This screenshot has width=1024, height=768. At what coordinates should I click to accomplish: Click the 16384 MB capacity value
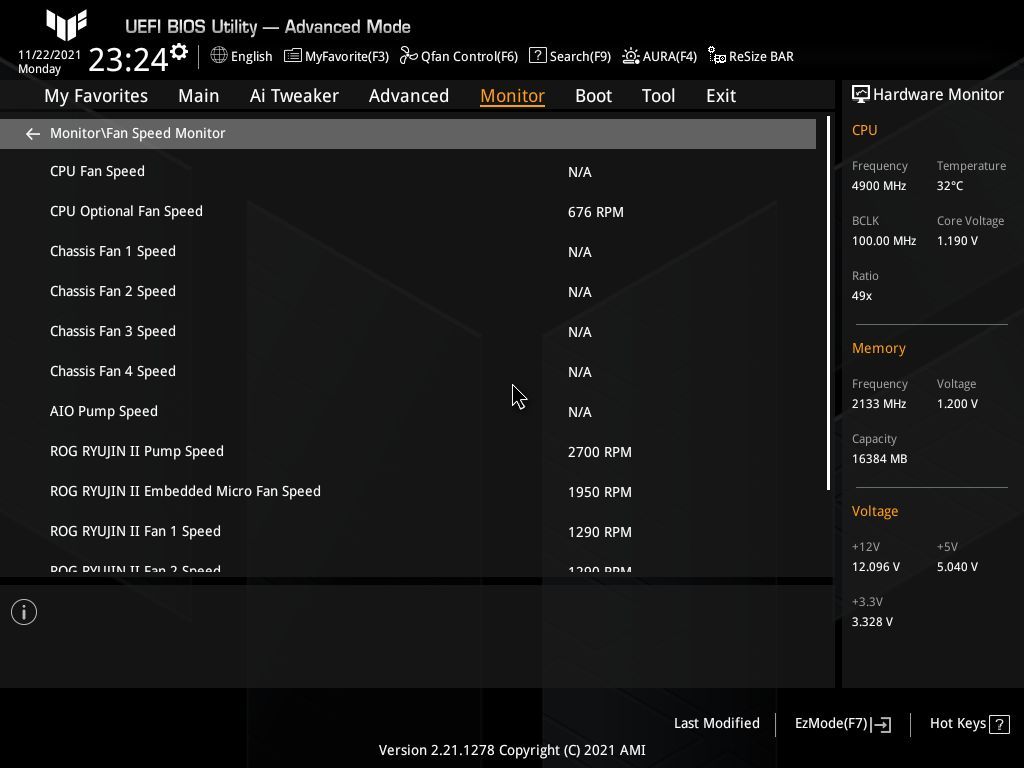879,459
